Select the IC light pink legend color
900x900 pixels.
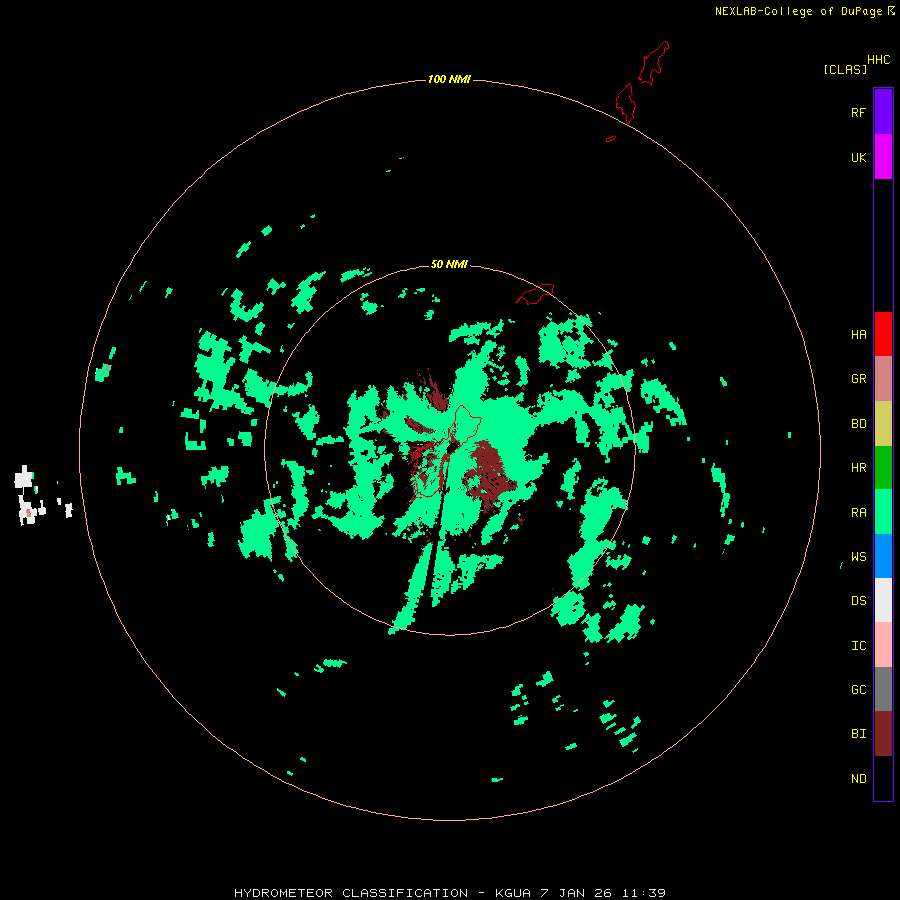[x=883, y=645]
